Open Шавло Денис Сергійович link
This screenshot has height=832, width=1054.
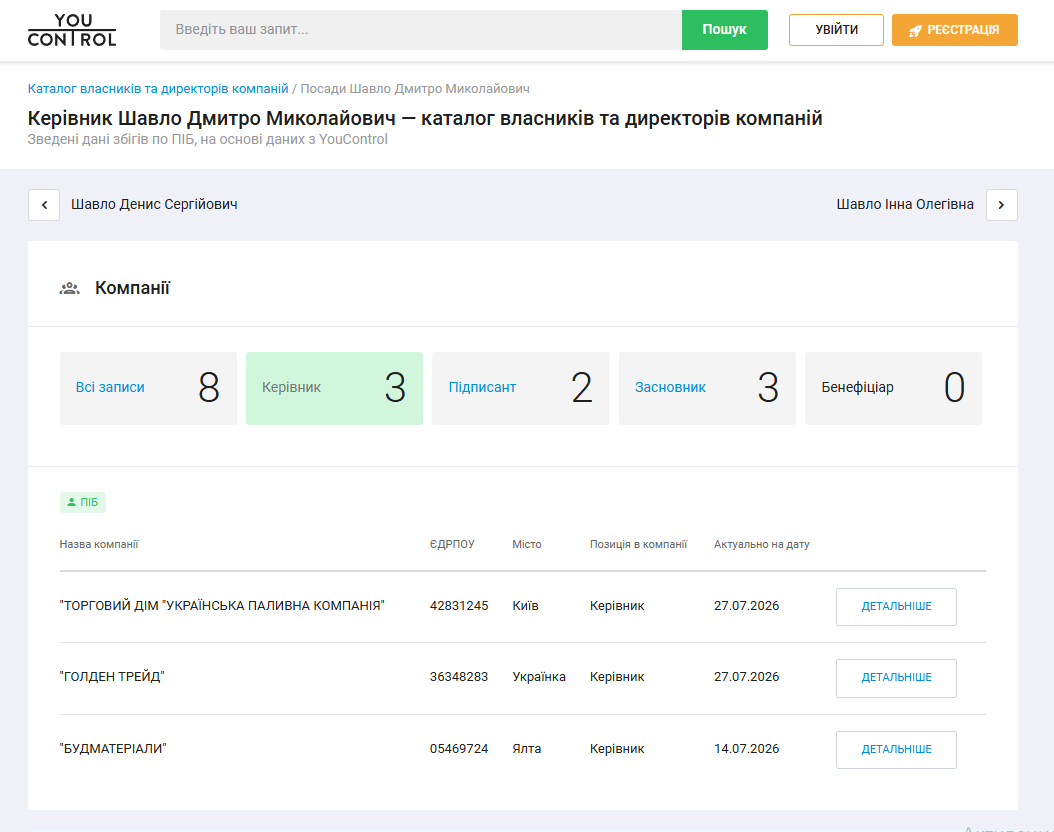[x=154, y=204]
